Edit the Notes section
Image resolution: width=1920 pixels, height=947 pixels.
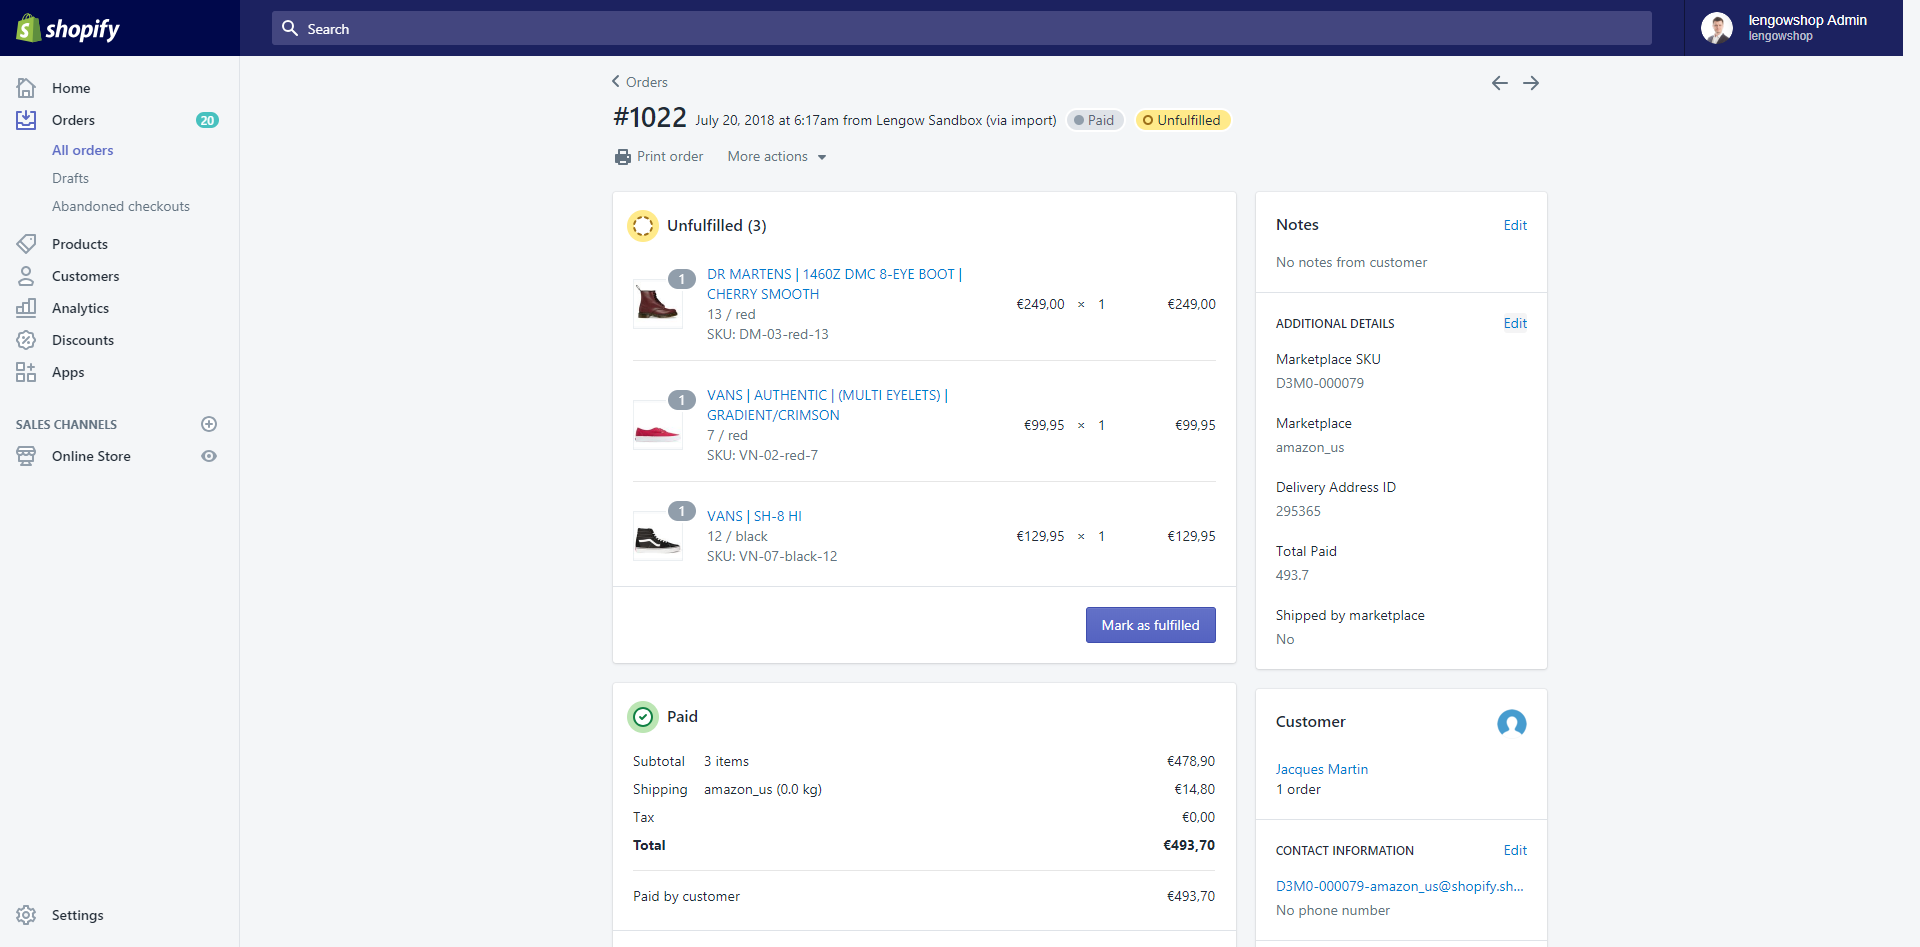[1515, 225]
